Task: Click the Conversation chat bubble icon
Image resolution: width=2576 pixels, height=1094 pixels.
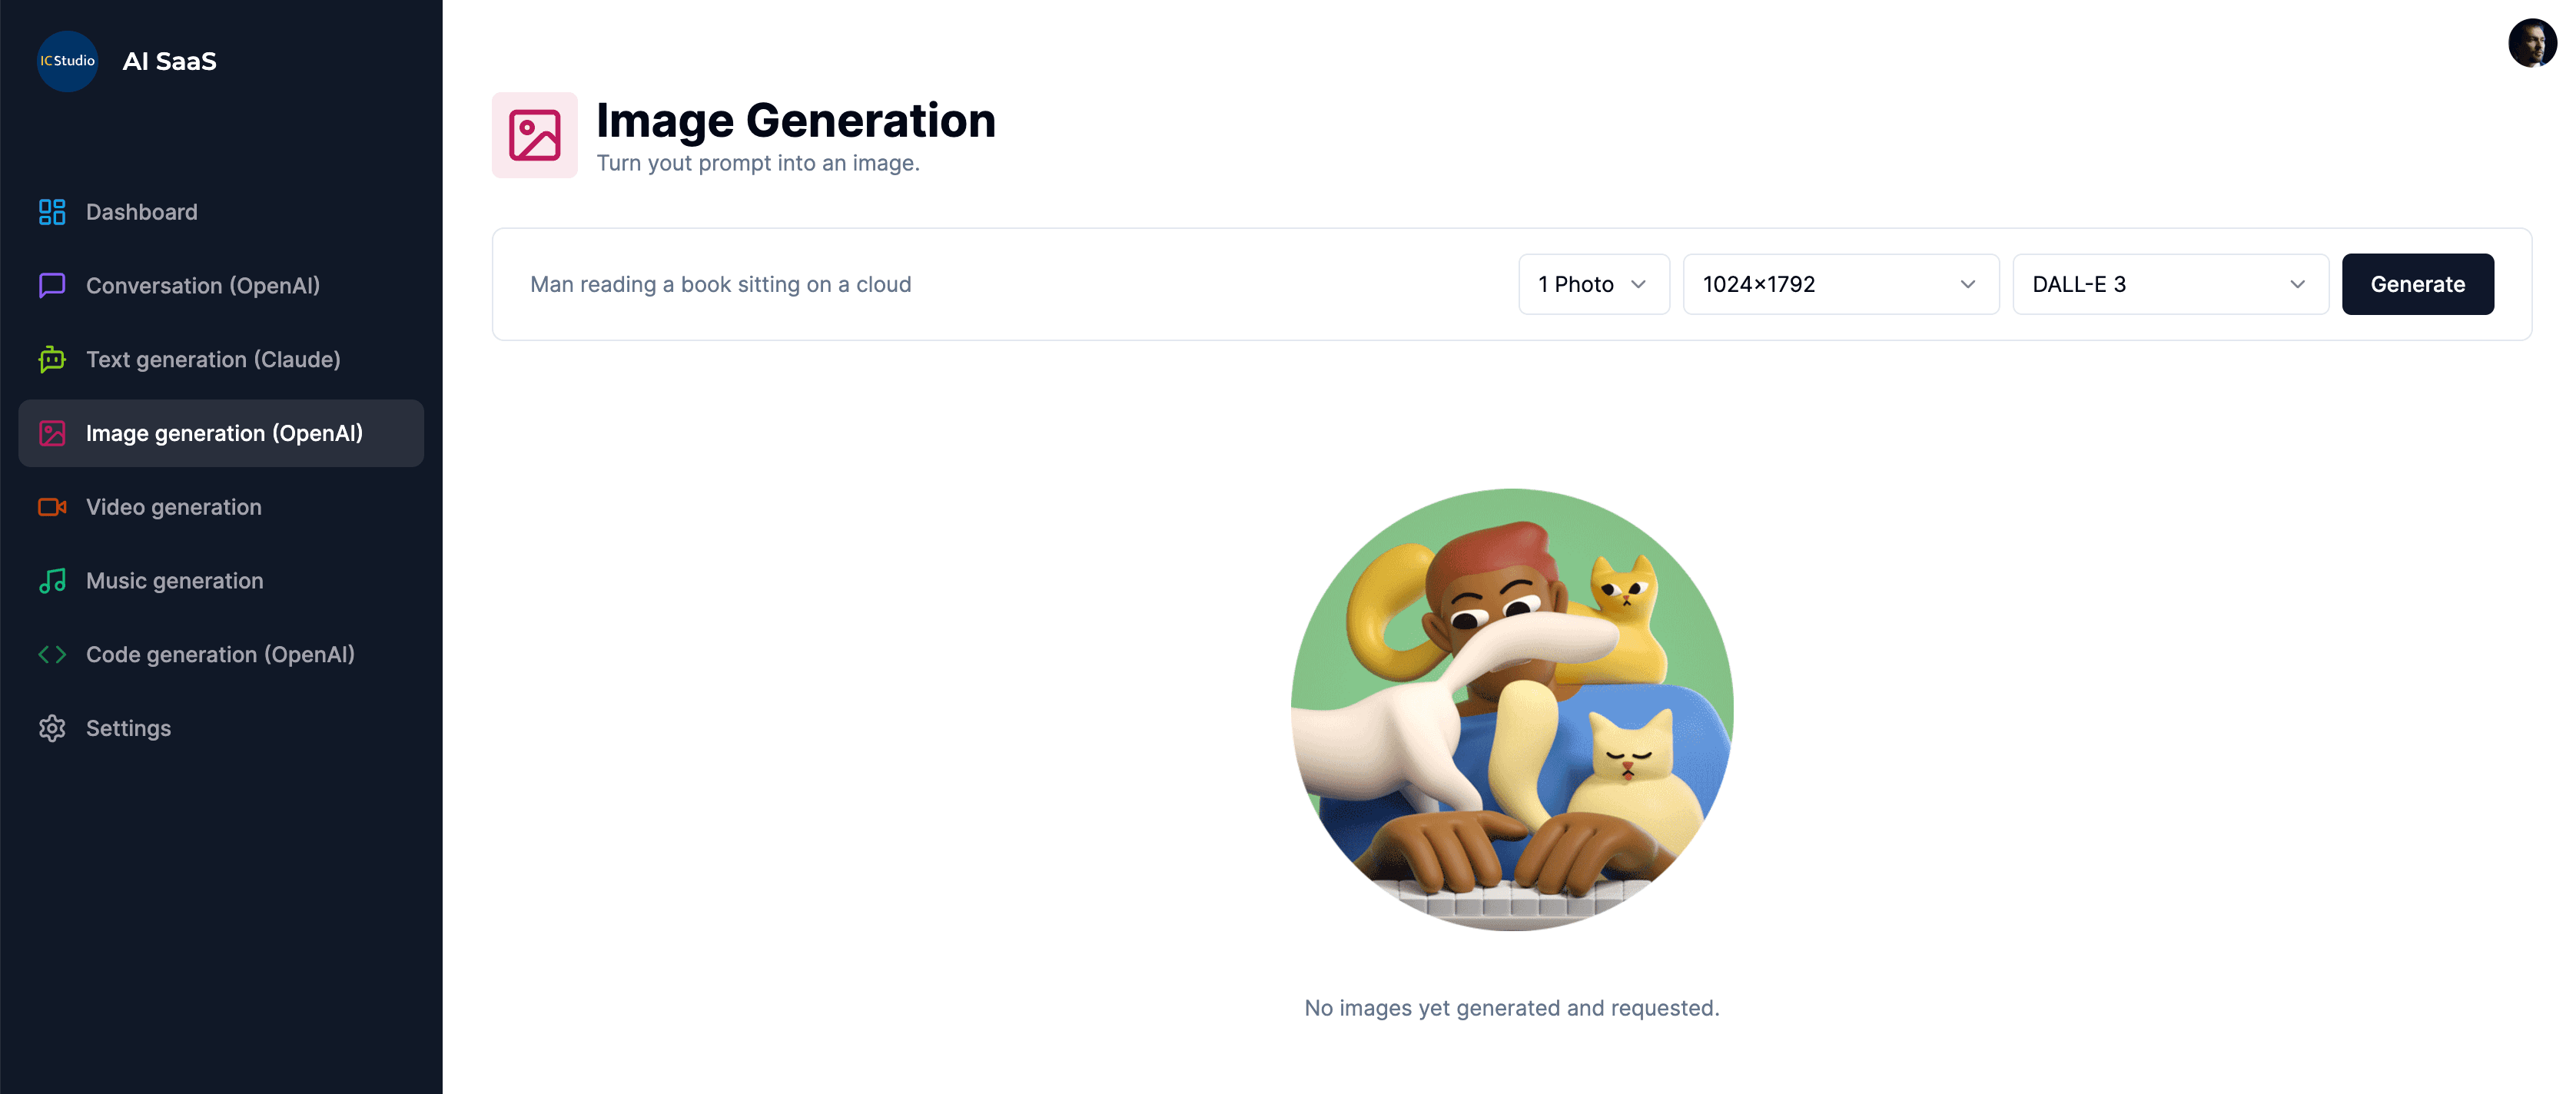Action: coord(52,286)
